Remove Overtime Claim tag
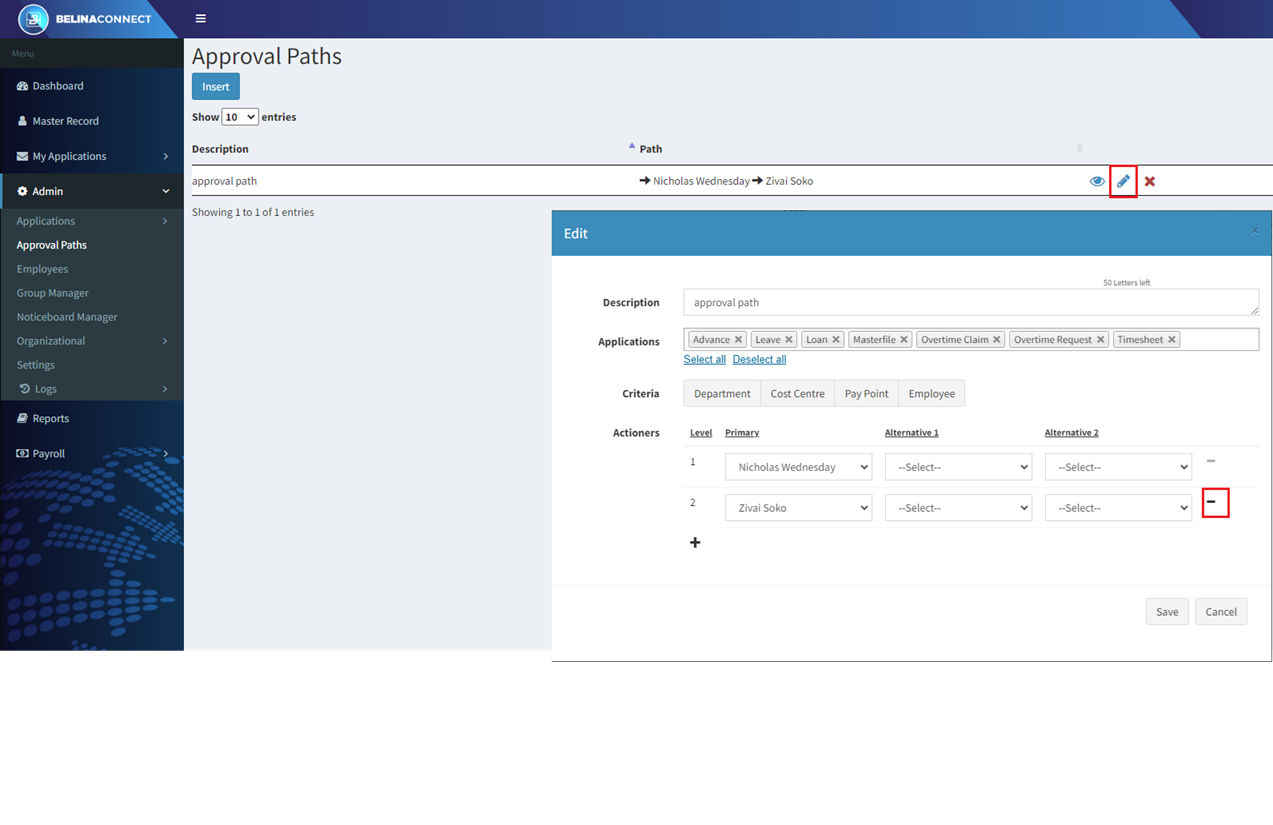This screenshot has width=1273, height=825. coord(997,340)
